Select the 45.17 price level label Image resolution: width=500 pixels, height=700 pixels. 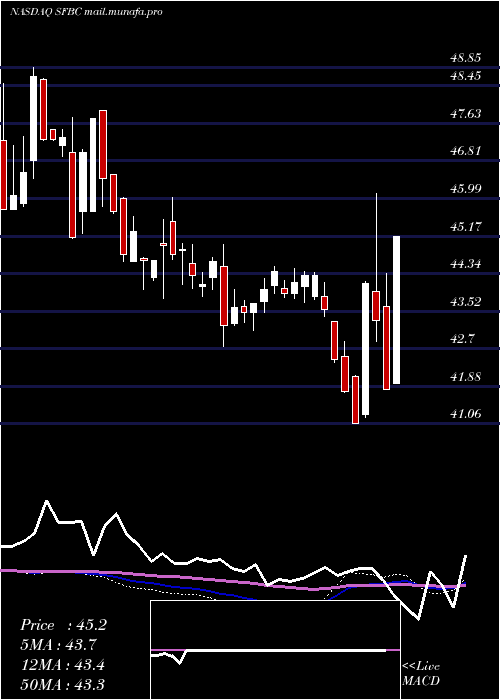[466, 226]
